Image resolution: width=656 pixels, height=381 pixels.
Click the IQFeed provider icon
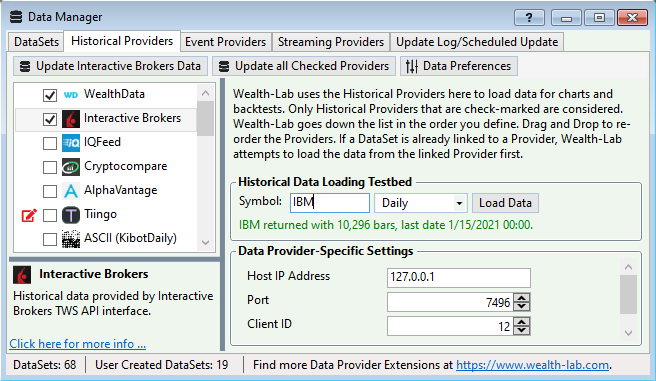(71, 143)
